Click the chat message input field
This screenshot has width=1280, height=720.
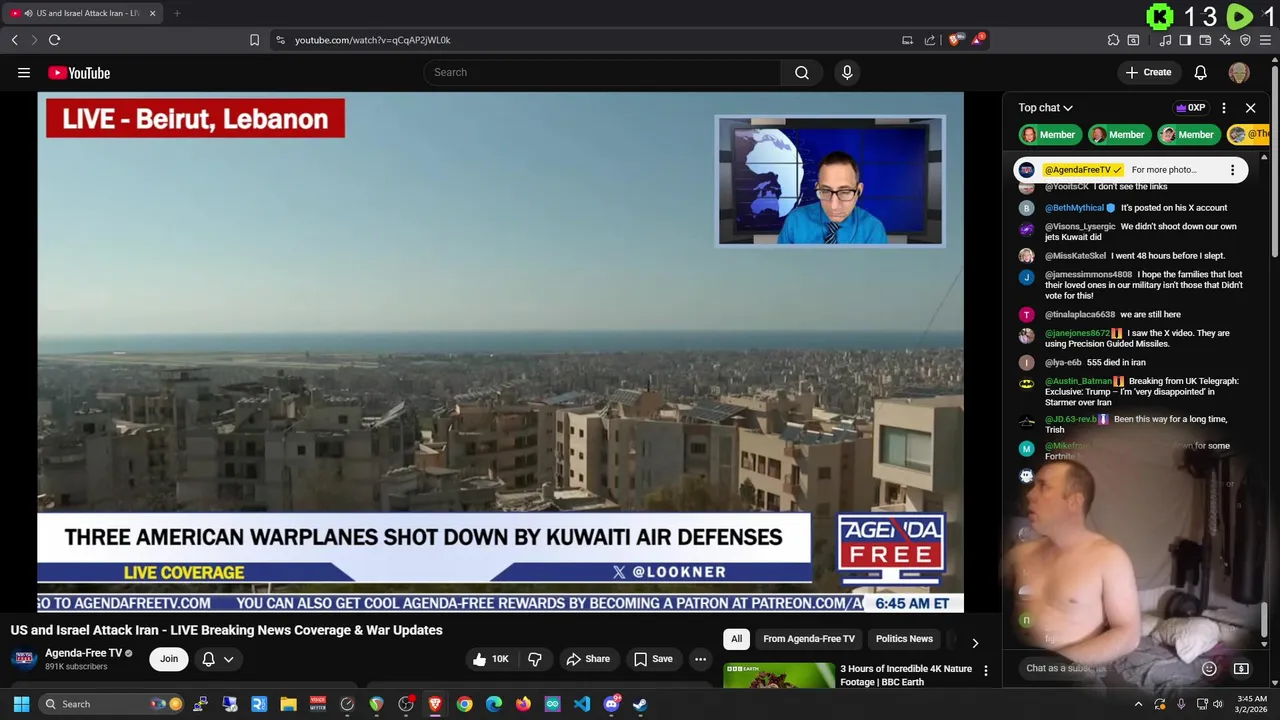tap(1105, 668)
